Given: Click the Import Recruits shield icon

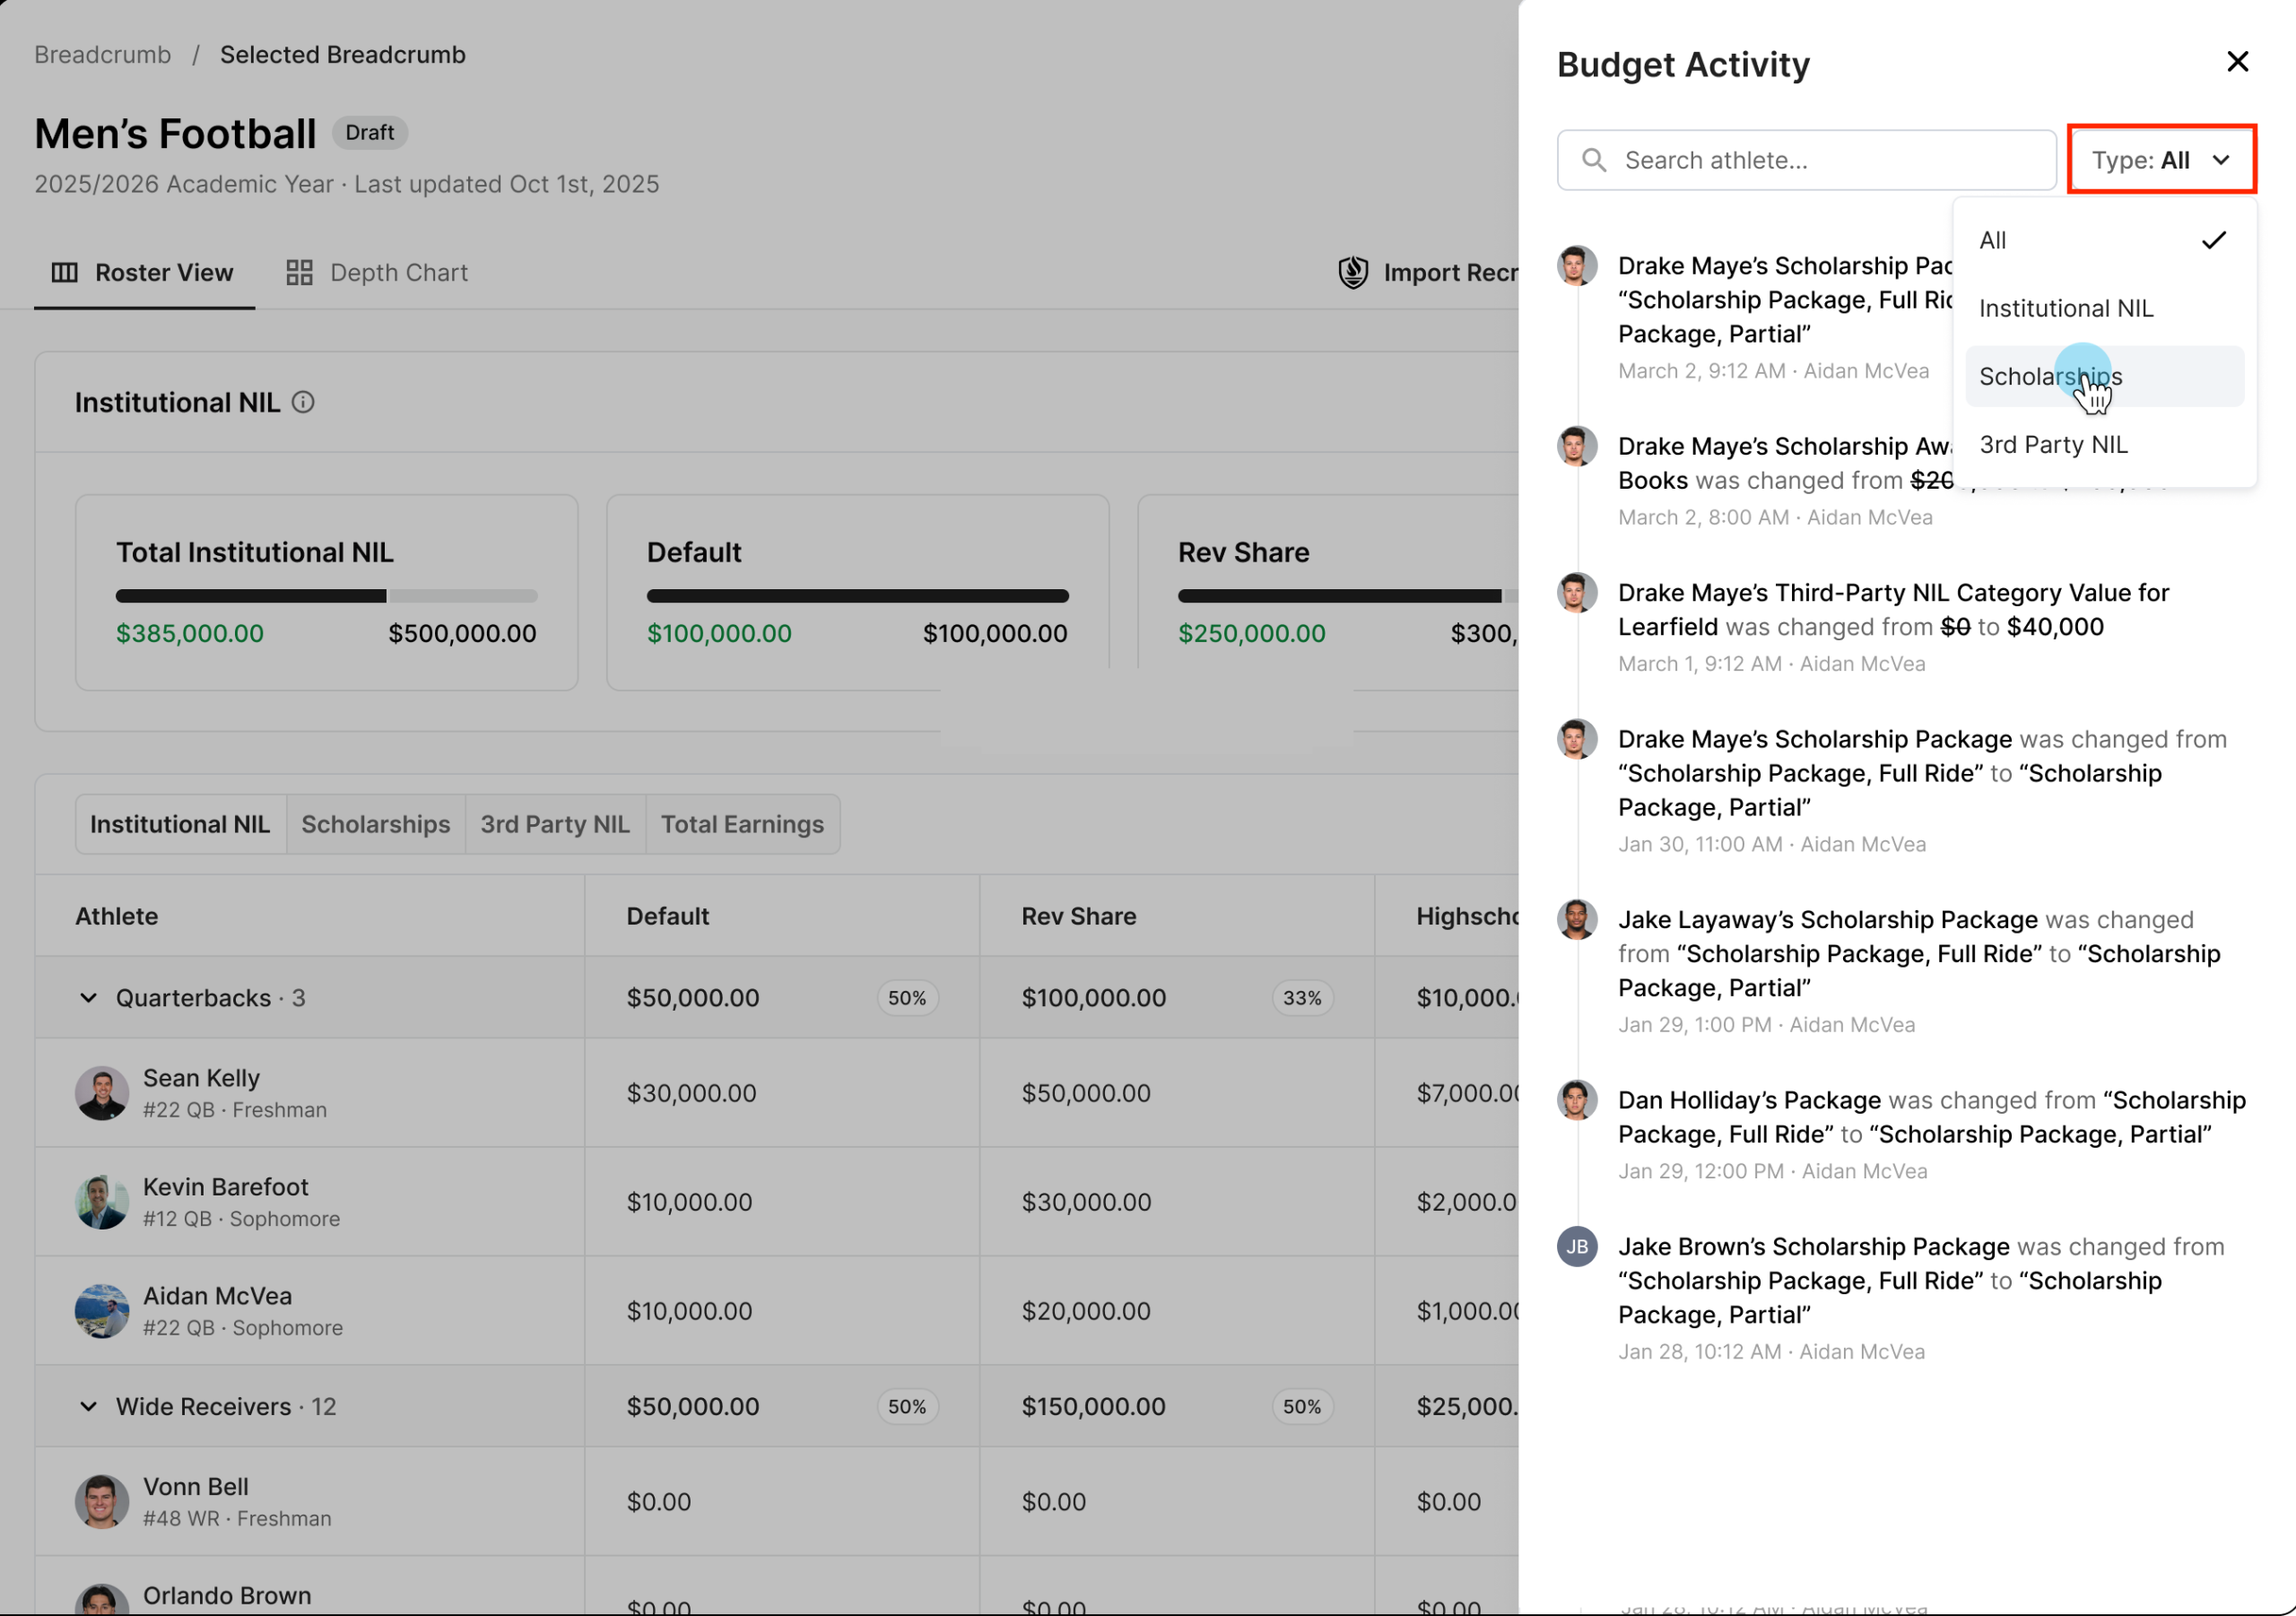Looking at the screenshot, I should pos(1353,272).
